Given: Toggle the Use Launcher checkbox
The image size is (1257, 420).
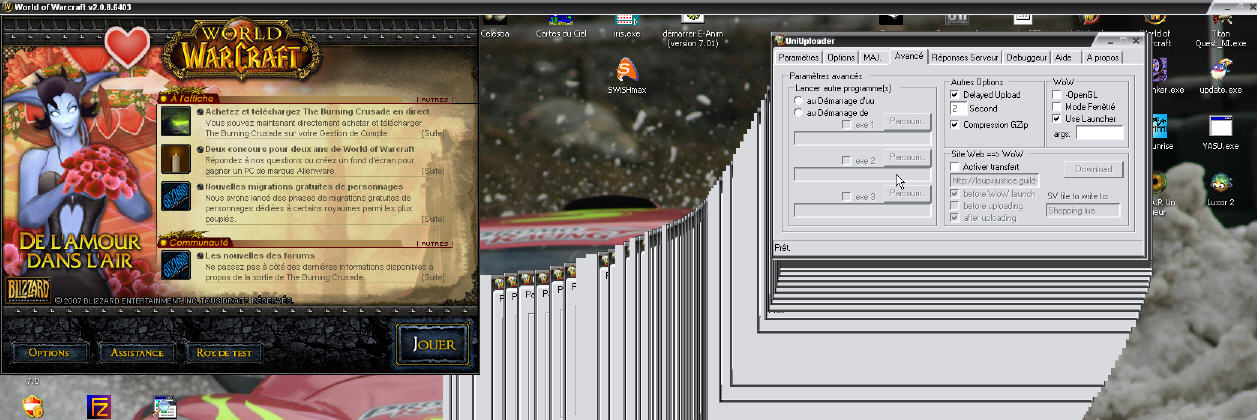Looking at the screenshot, I should tap(1057, 119).
